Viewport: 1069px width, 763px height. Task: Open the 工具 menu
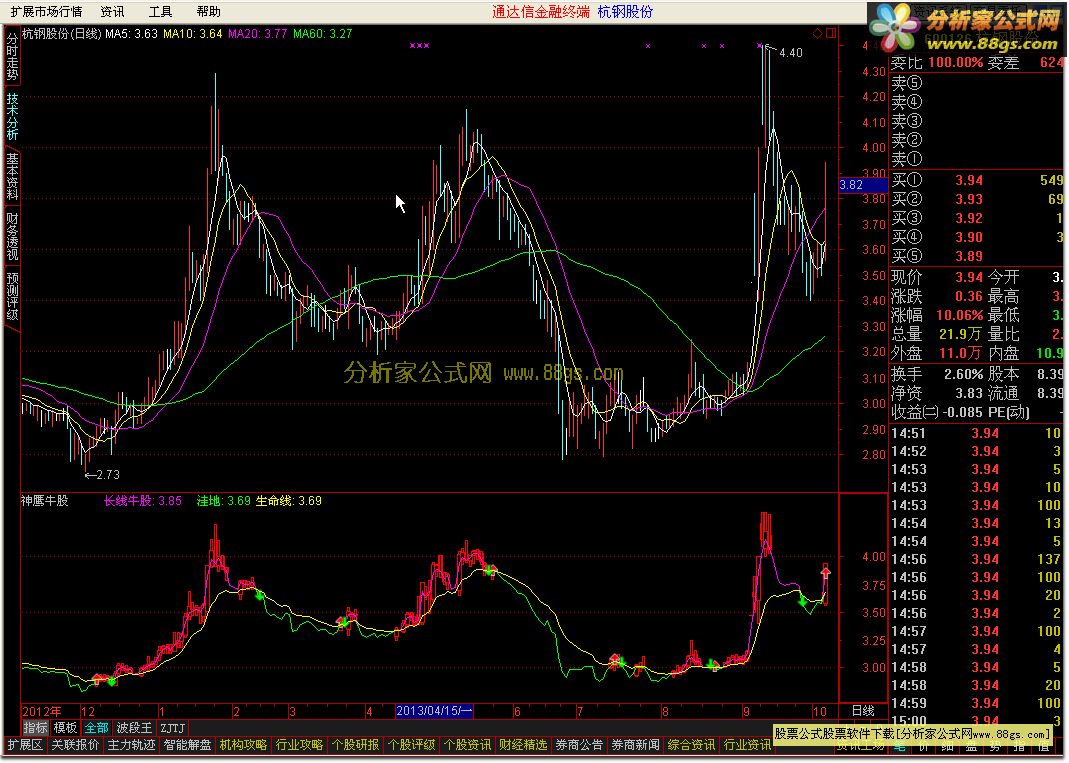click(160, 12)
